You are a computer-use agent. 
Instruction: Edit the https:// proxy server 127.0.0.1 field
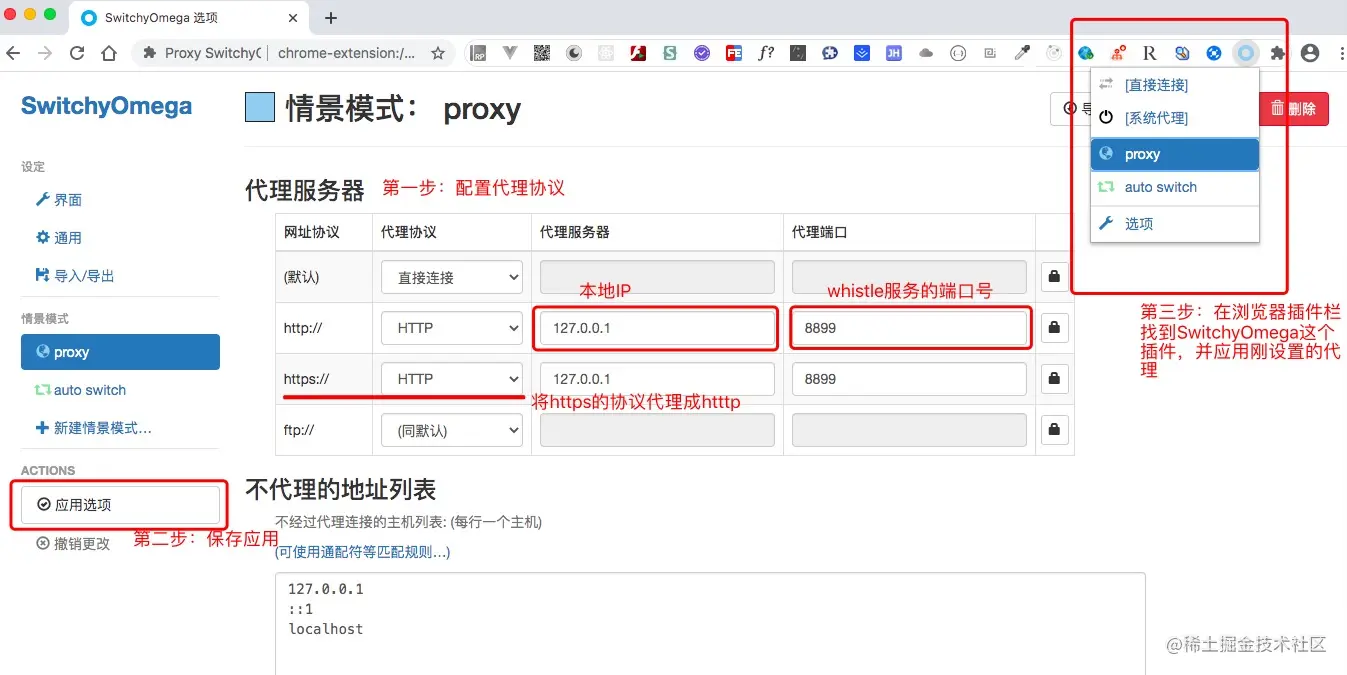click(x=657, y=379)
